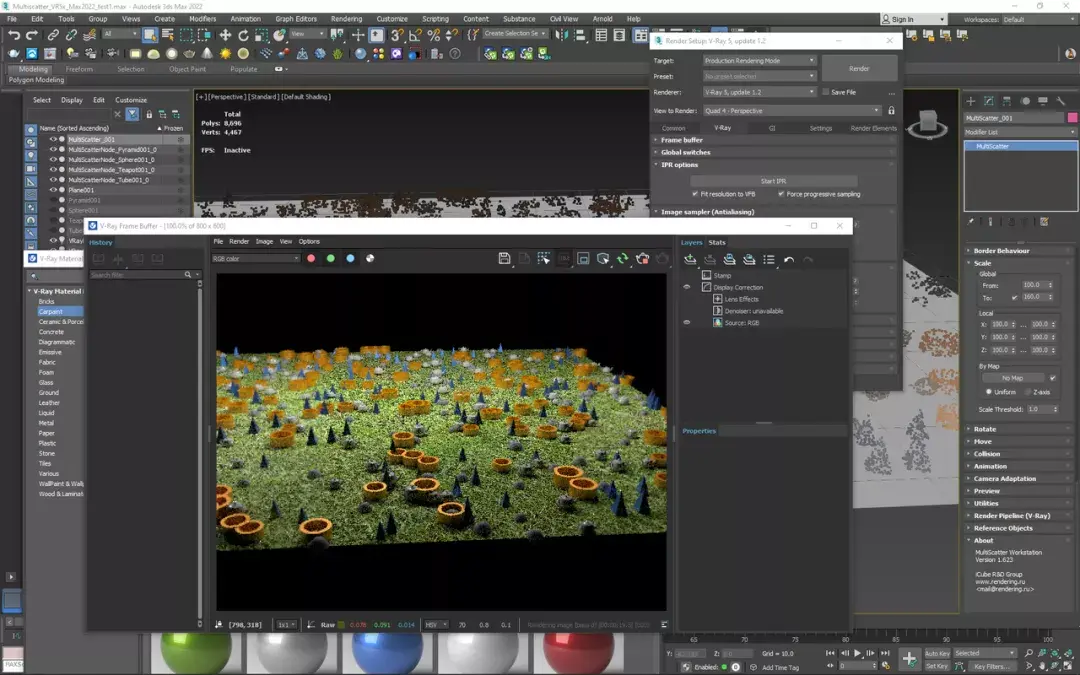Click the lock icon beside View to Render
This screenshot has height=675, width=1080.
(891, 111)
